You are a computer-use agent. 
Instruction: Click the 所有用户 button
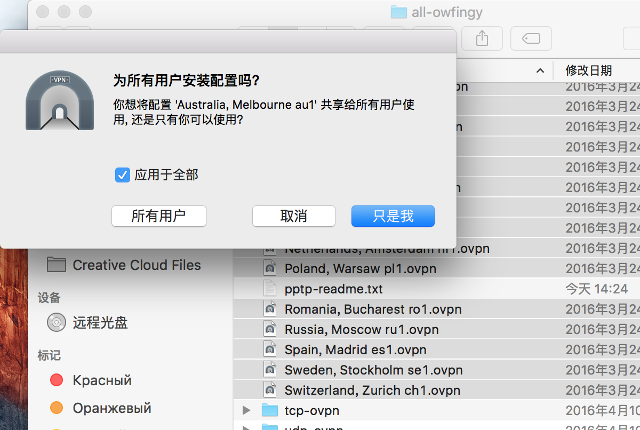(159, 216)
